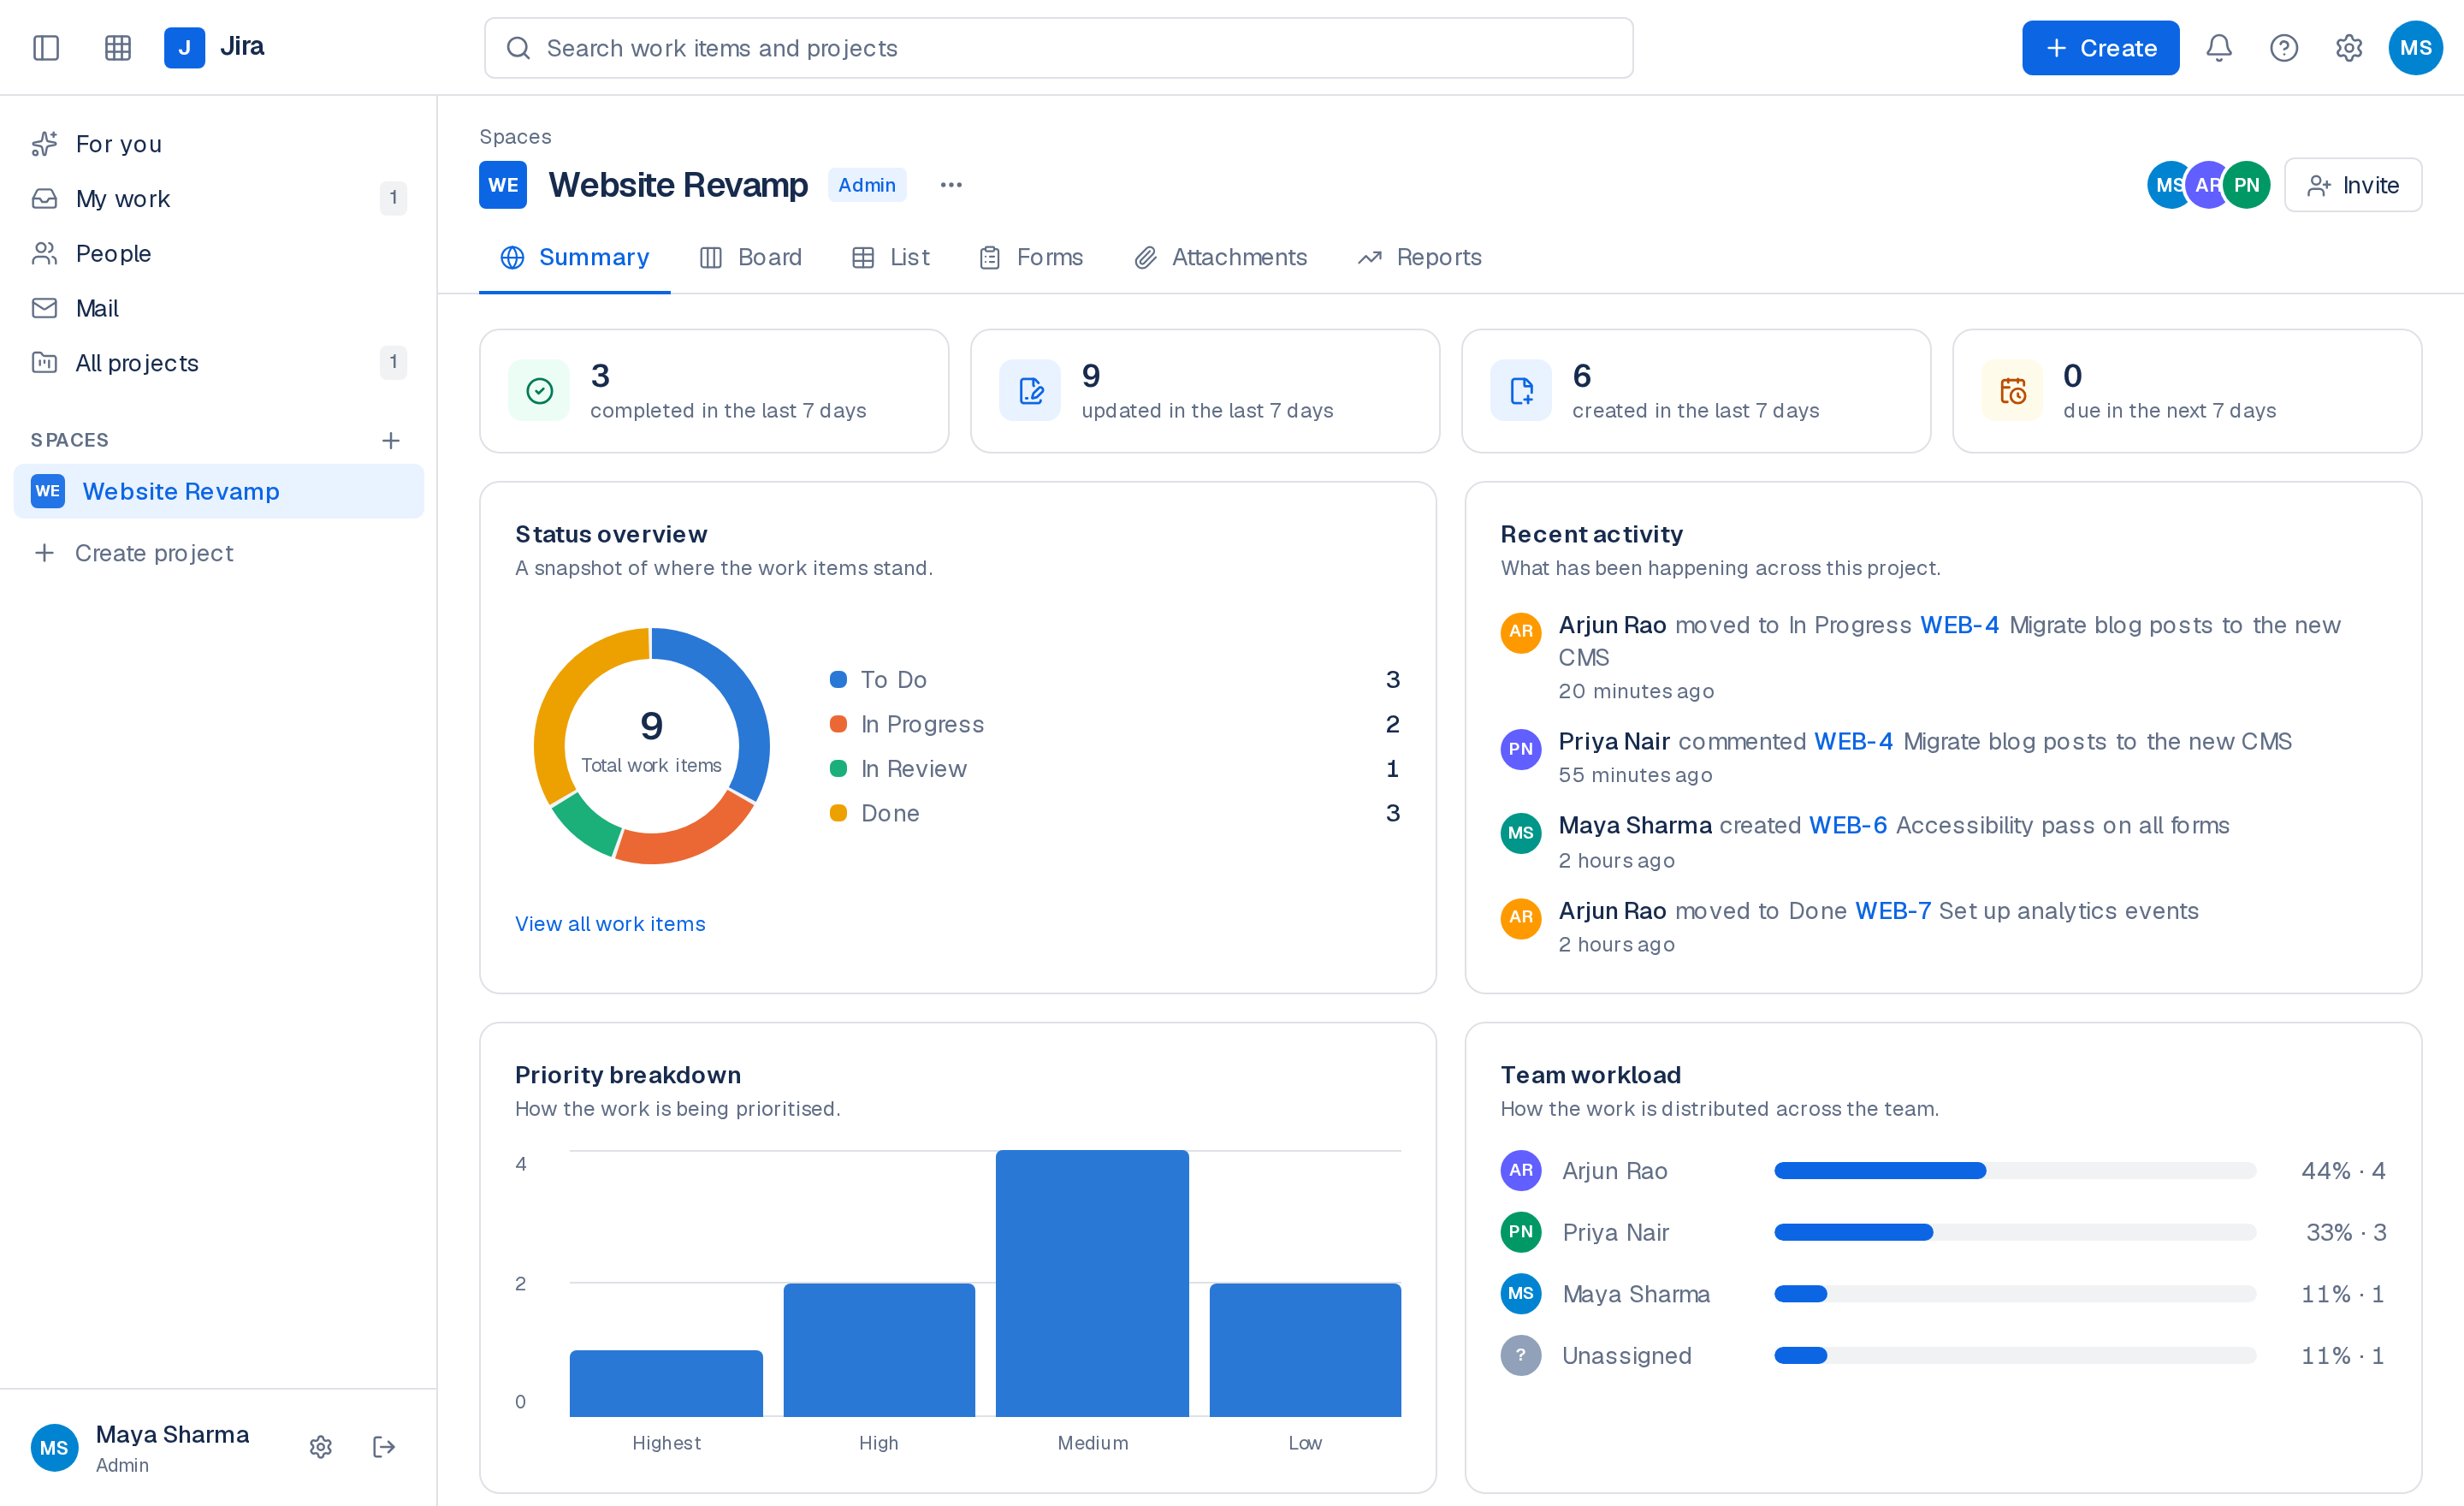
Task: Click the AR member avatar in header
Action: tap(2207, 185)
